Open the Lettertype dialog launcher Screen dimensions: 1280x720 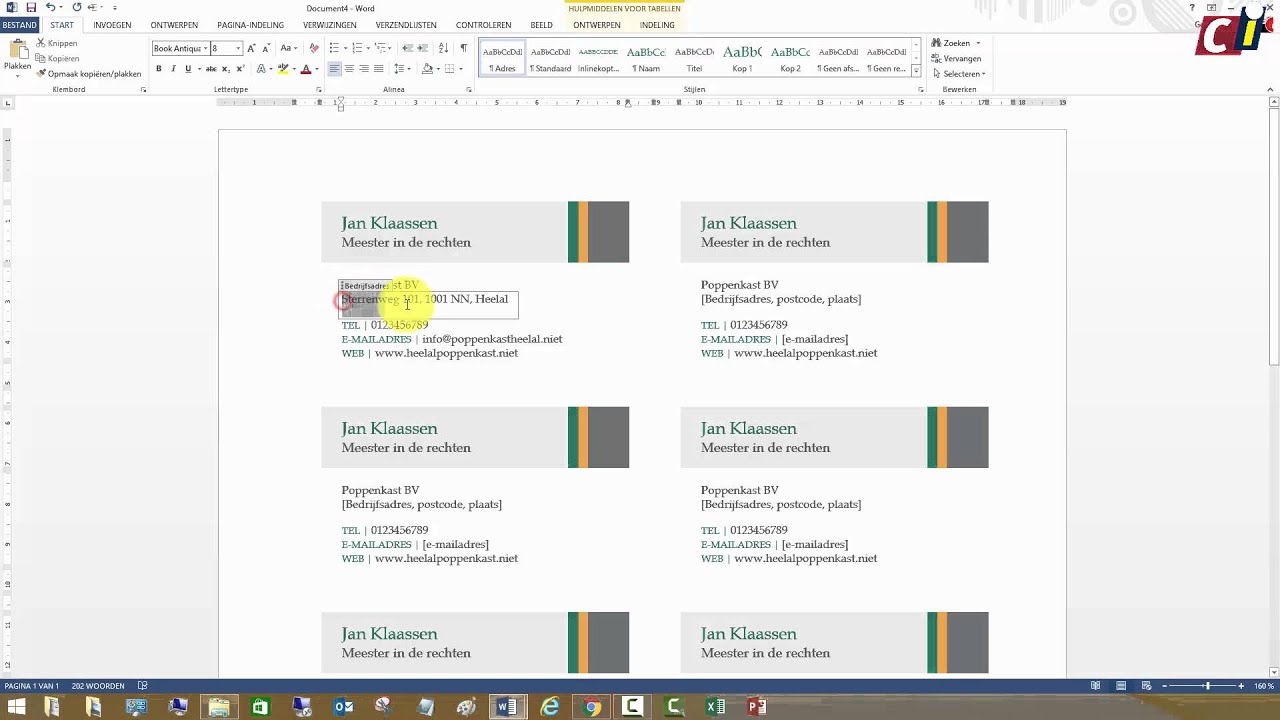319,90
